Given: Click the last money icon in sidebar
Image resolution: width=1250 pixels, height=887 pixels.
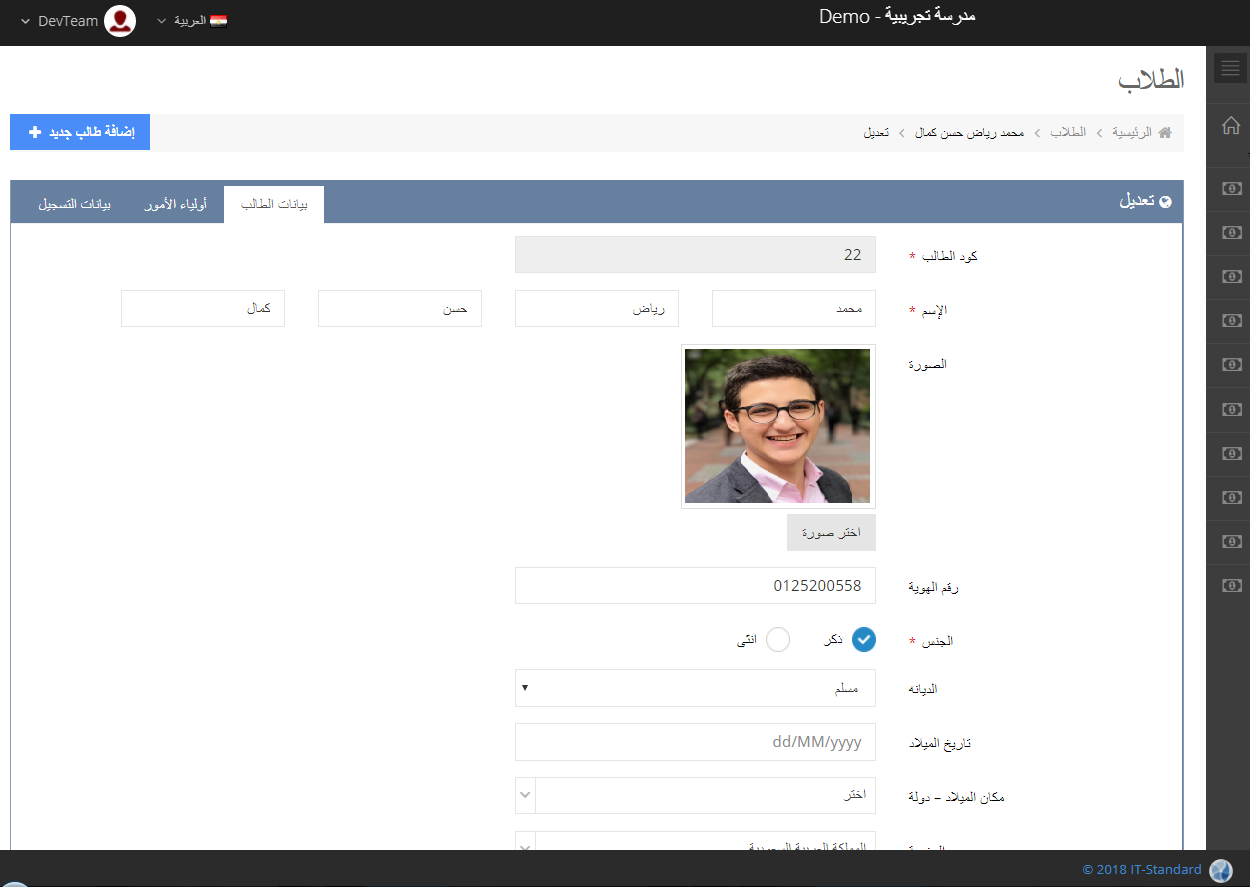Looking at the screenshot, I should coord(1231,586).
